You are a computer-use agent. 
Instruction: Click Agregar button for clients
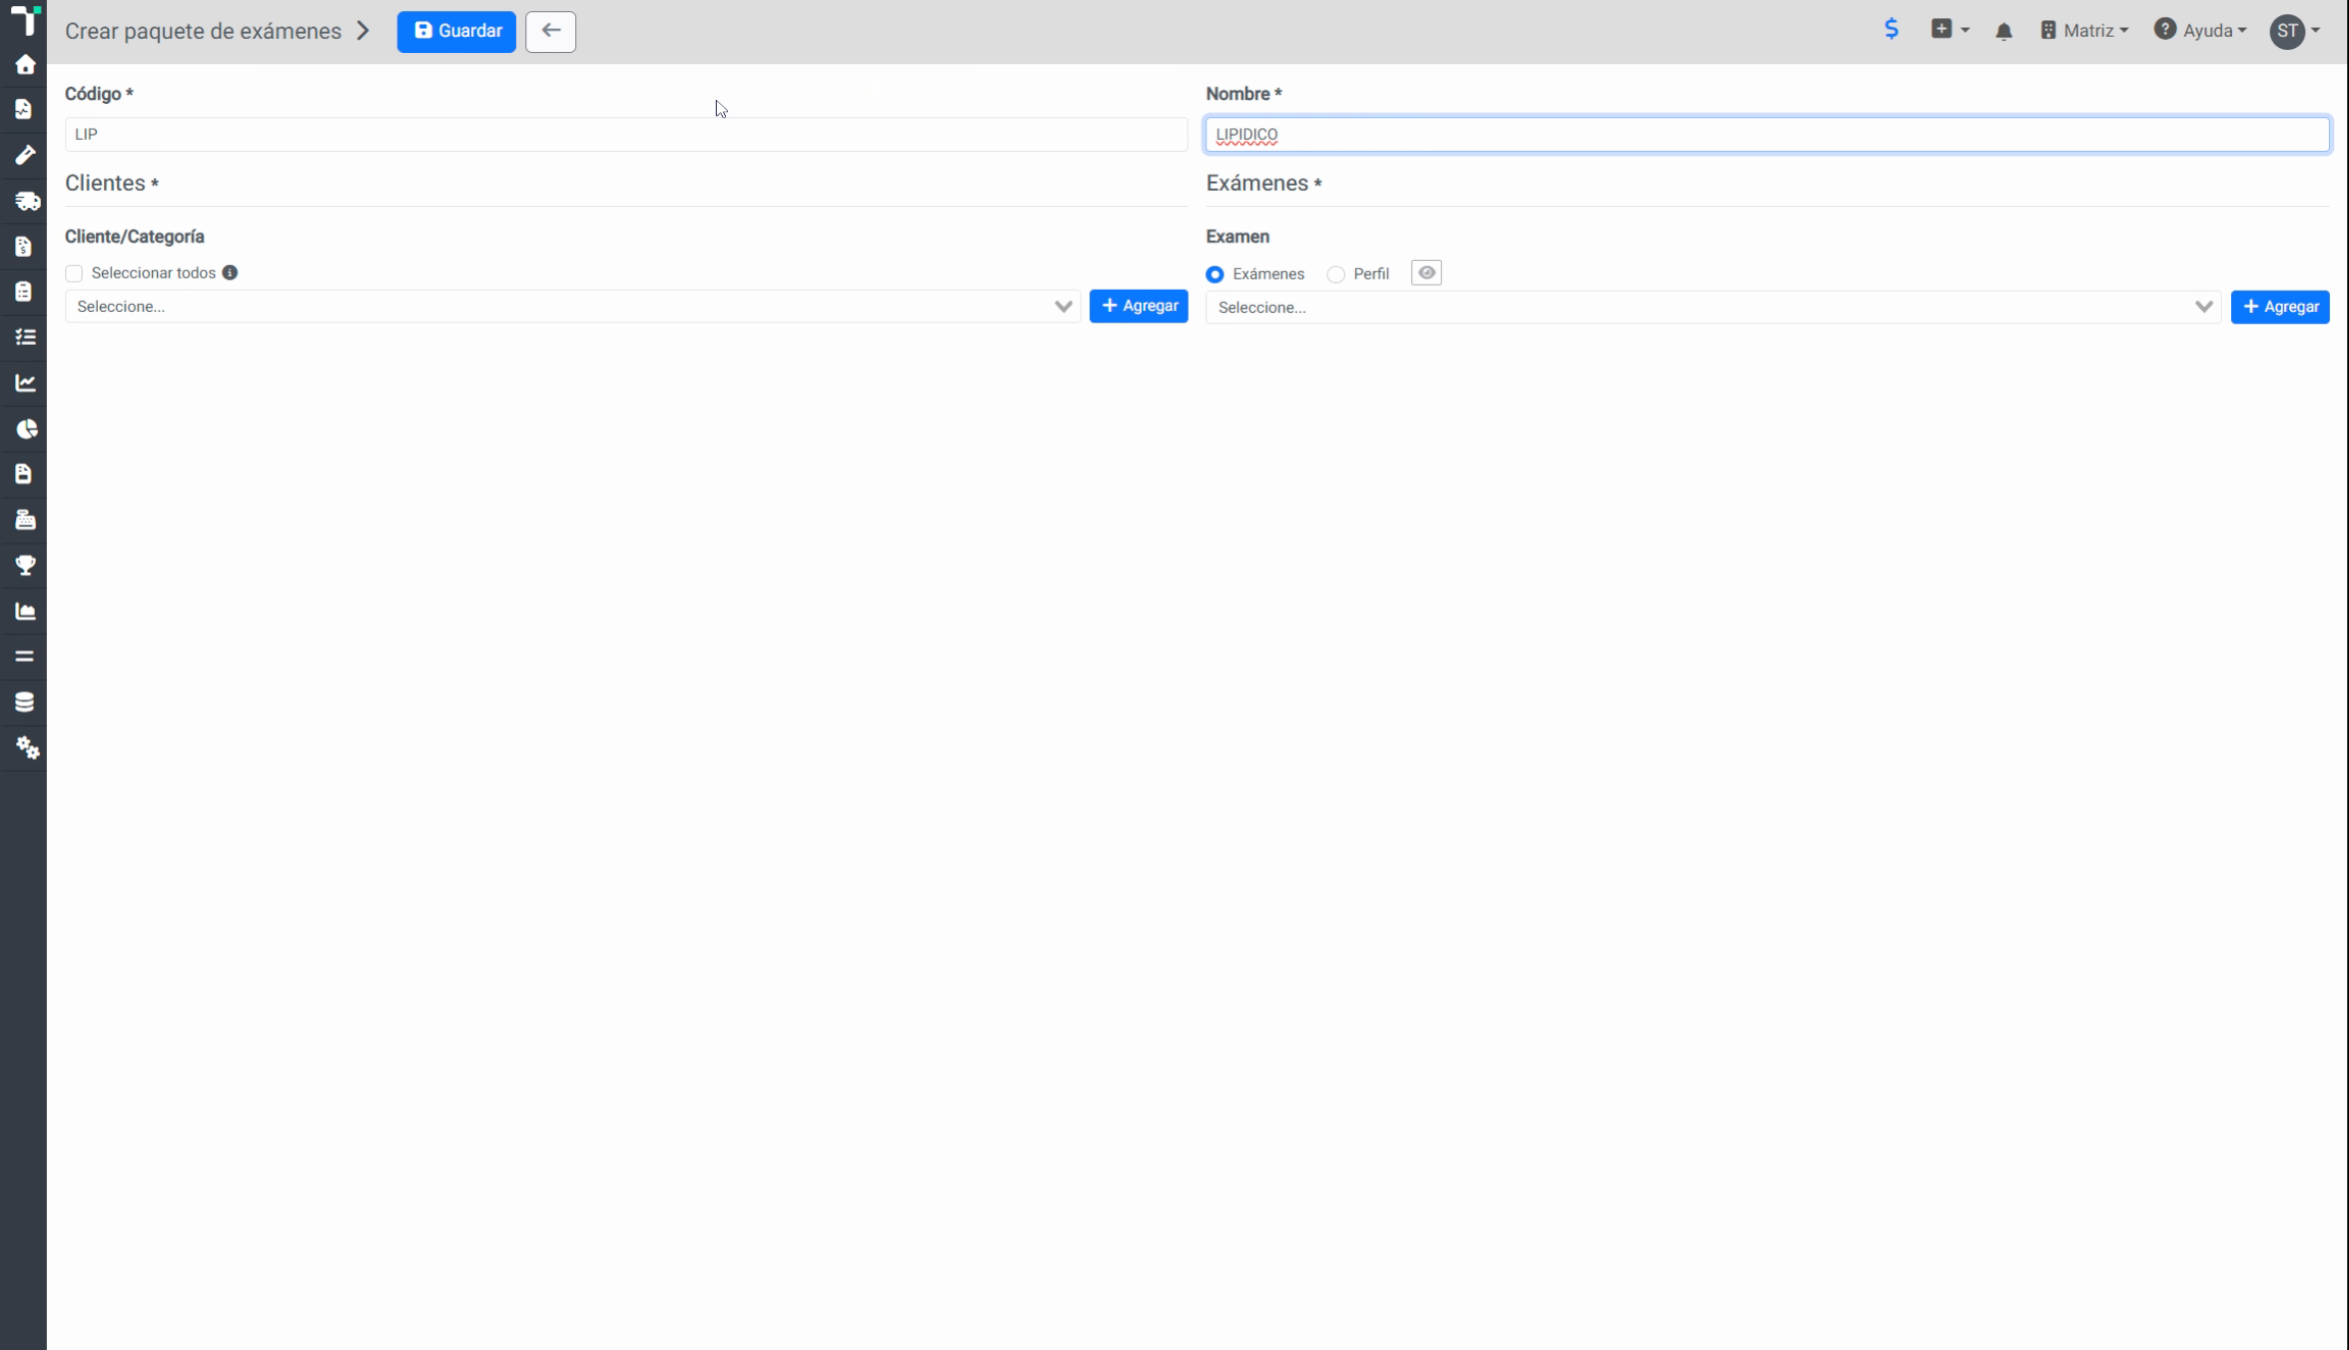click(x=1139, y=306)
